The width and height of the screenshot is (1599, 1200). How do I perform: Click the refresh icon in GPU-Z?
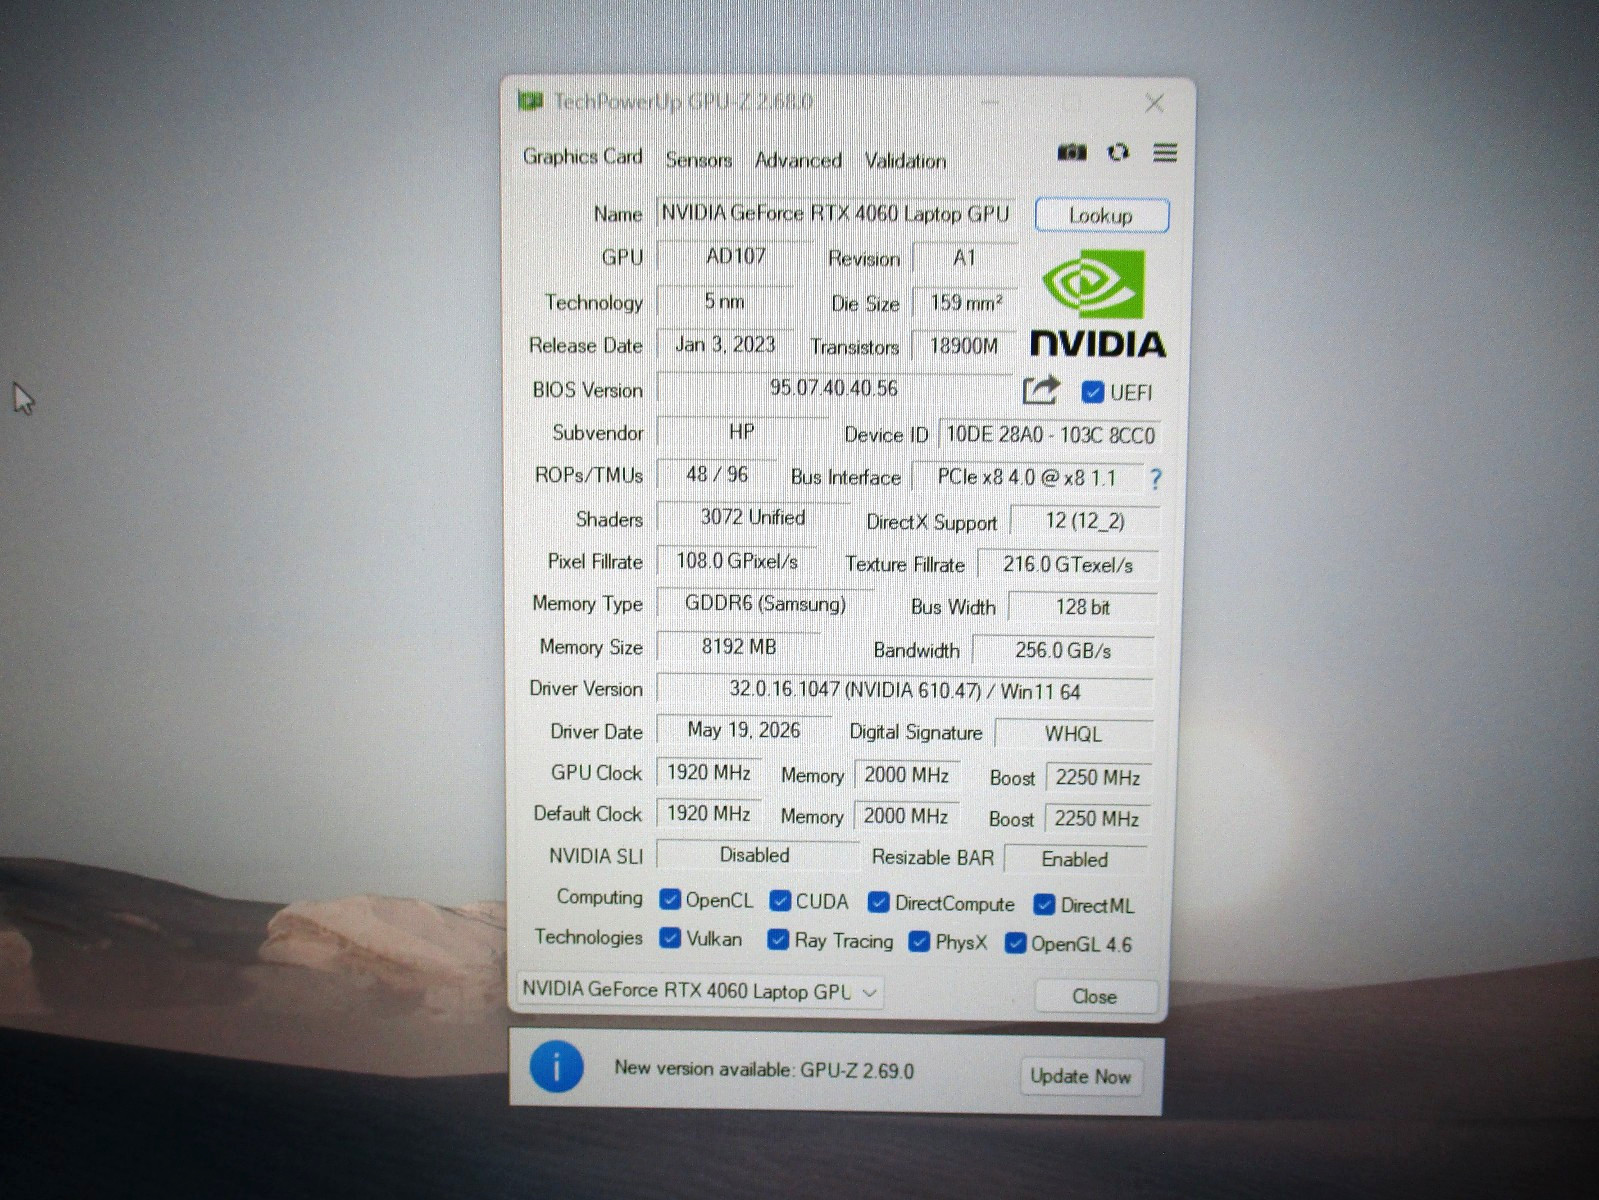coord(1118,152)
